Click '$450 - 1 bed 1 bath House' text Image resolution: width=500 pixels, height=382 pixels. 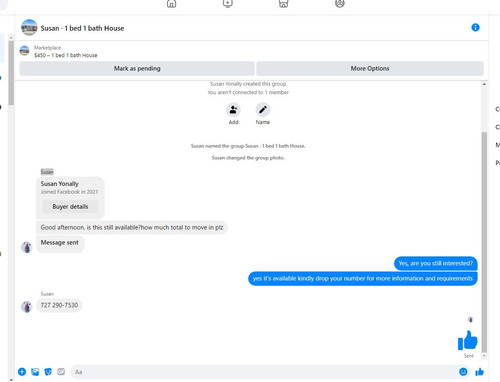(66, 55)
